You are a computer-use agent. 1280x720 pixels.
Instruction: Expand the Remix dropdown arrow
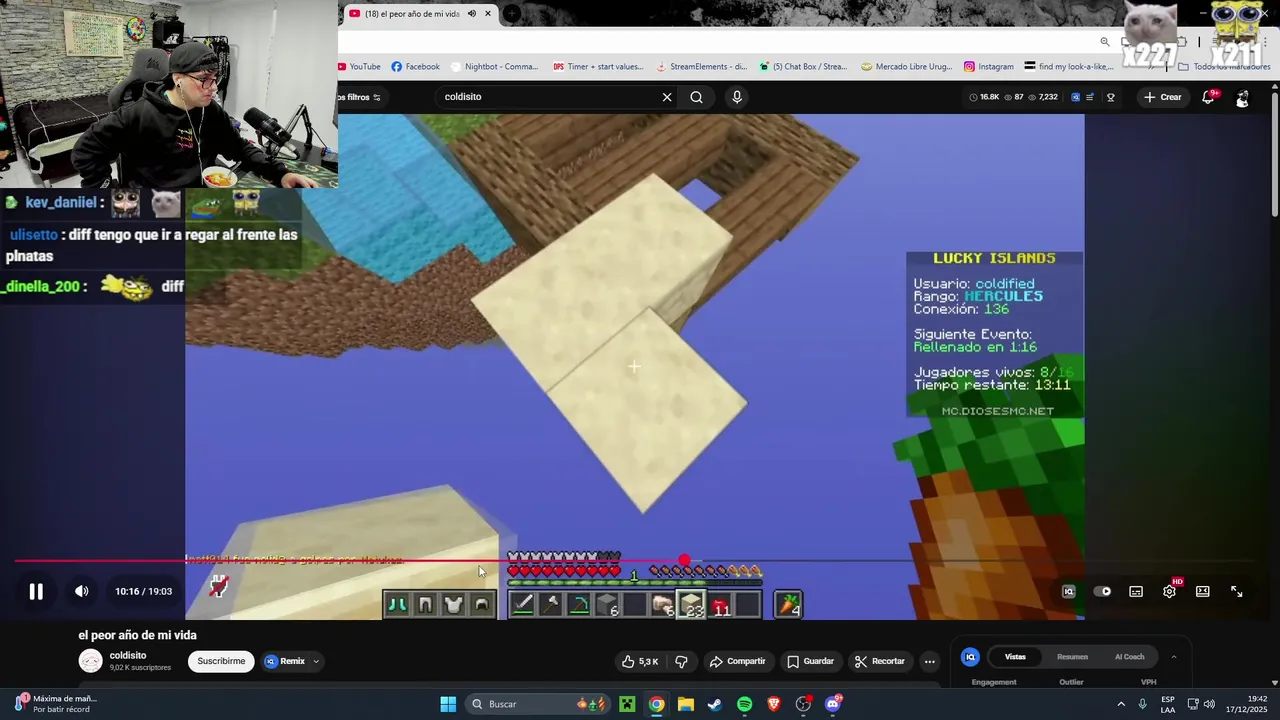(x=316, y=661)
